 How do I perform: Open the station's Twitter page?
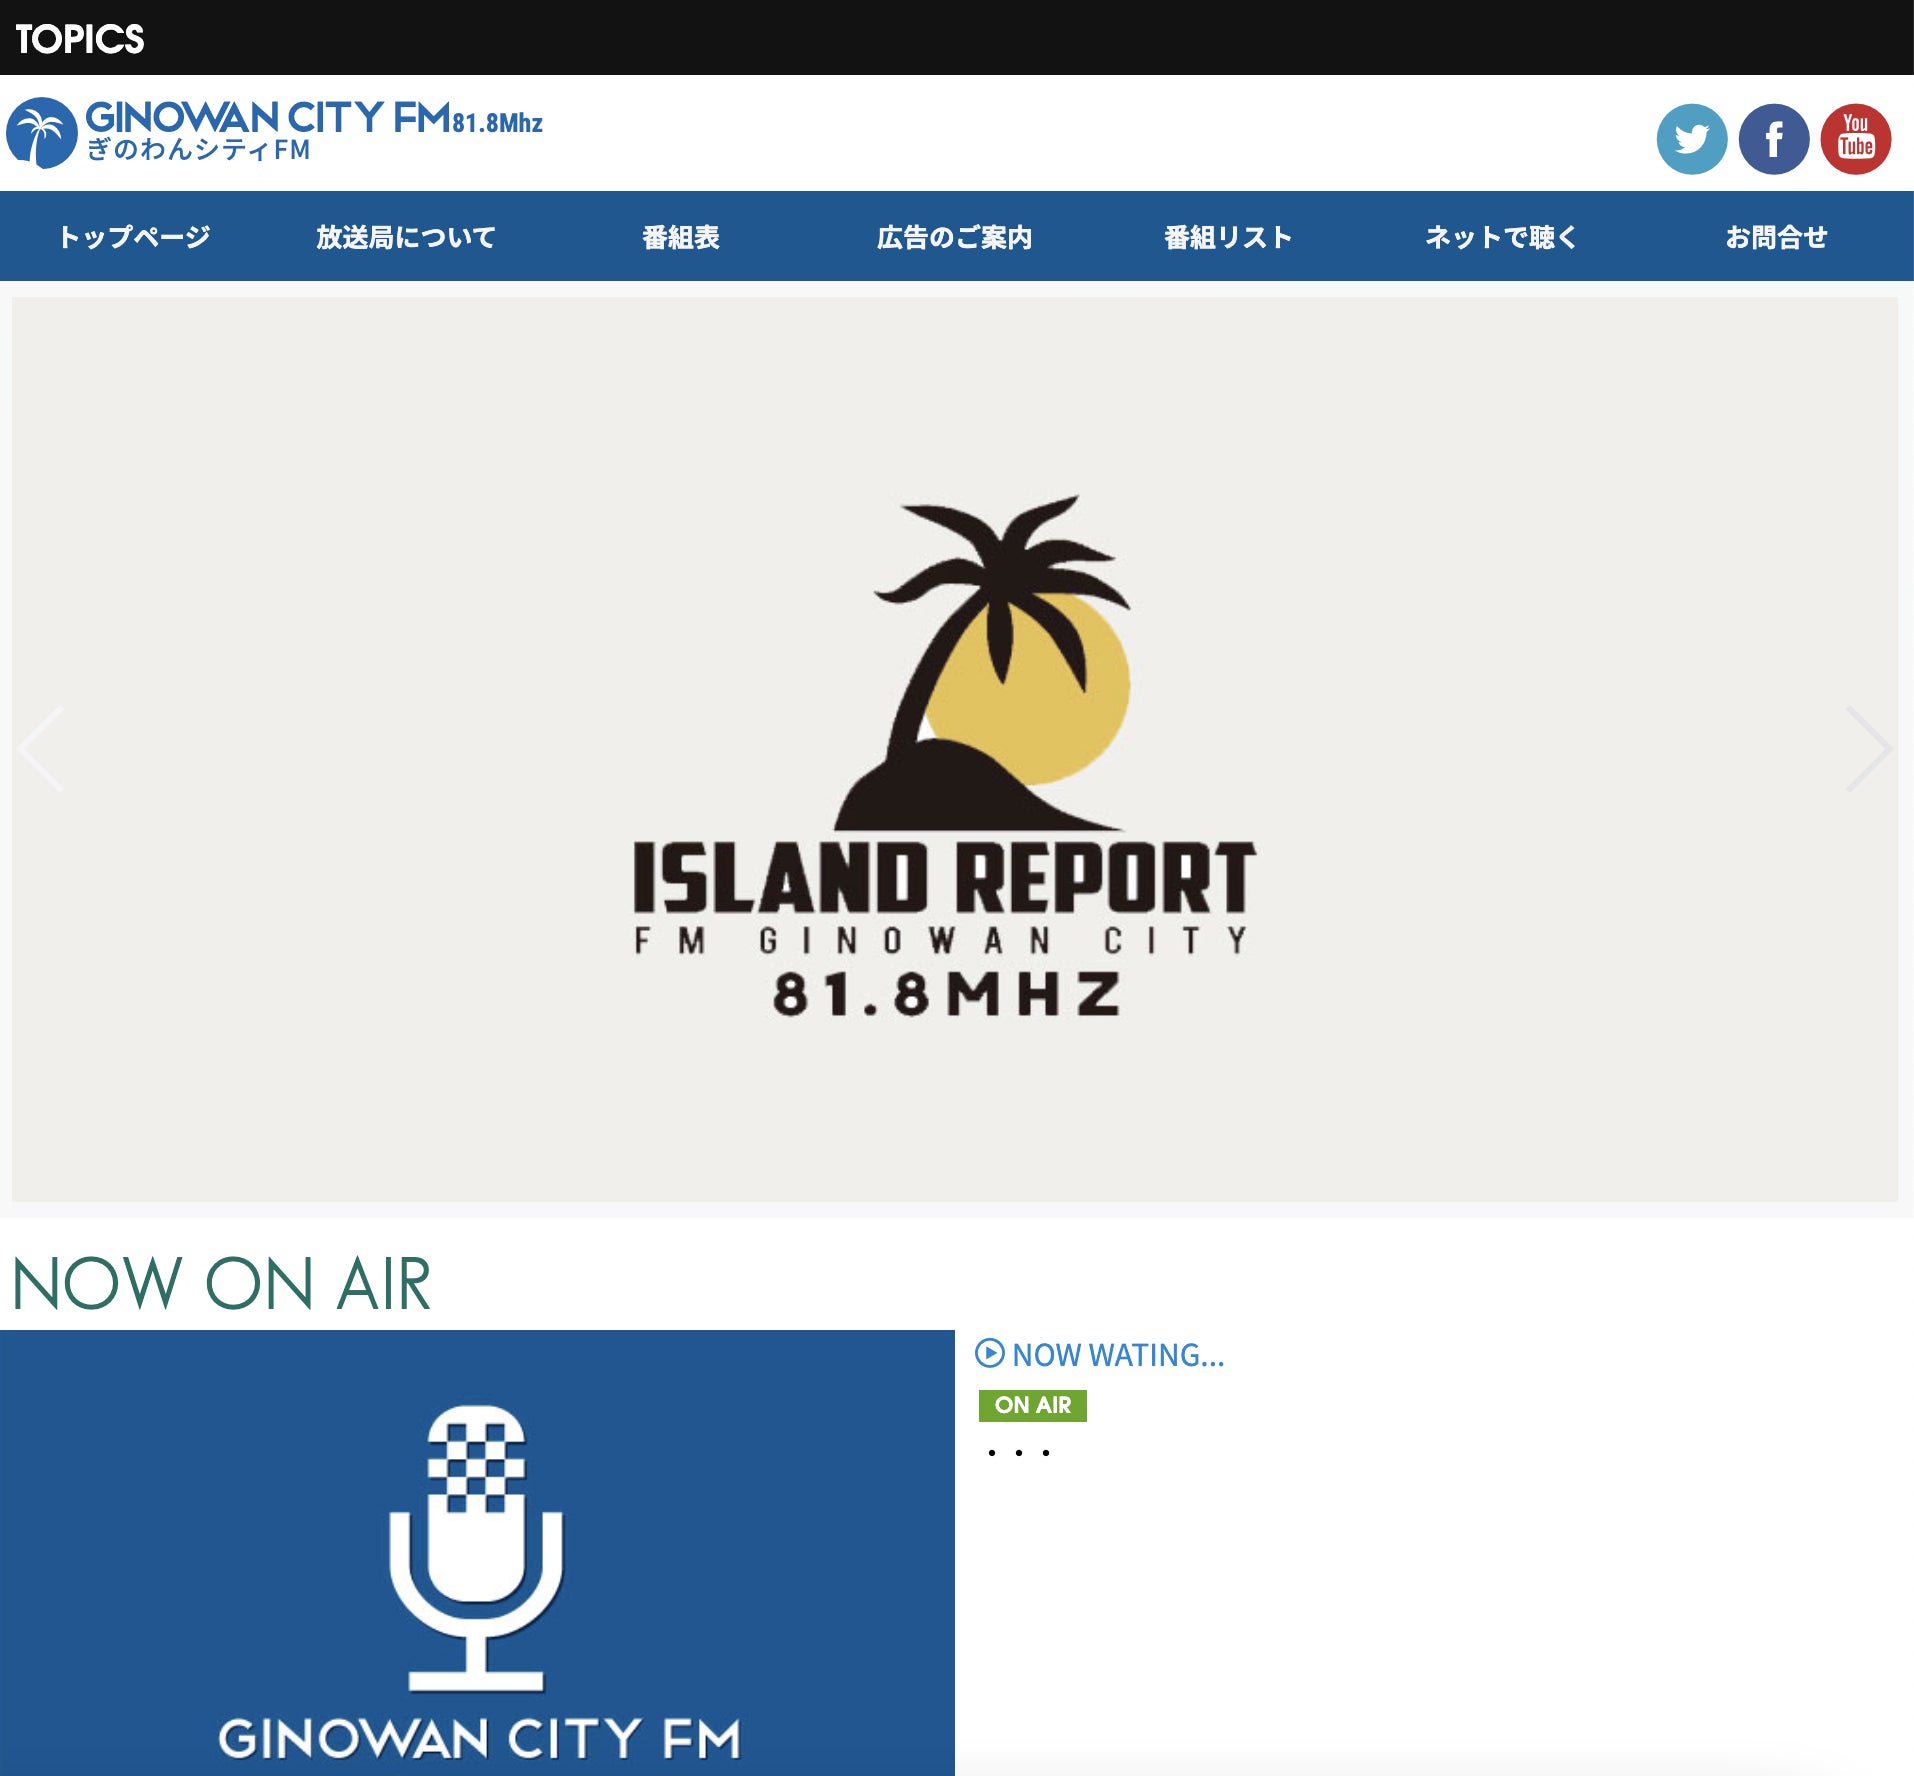[1691, 139]
